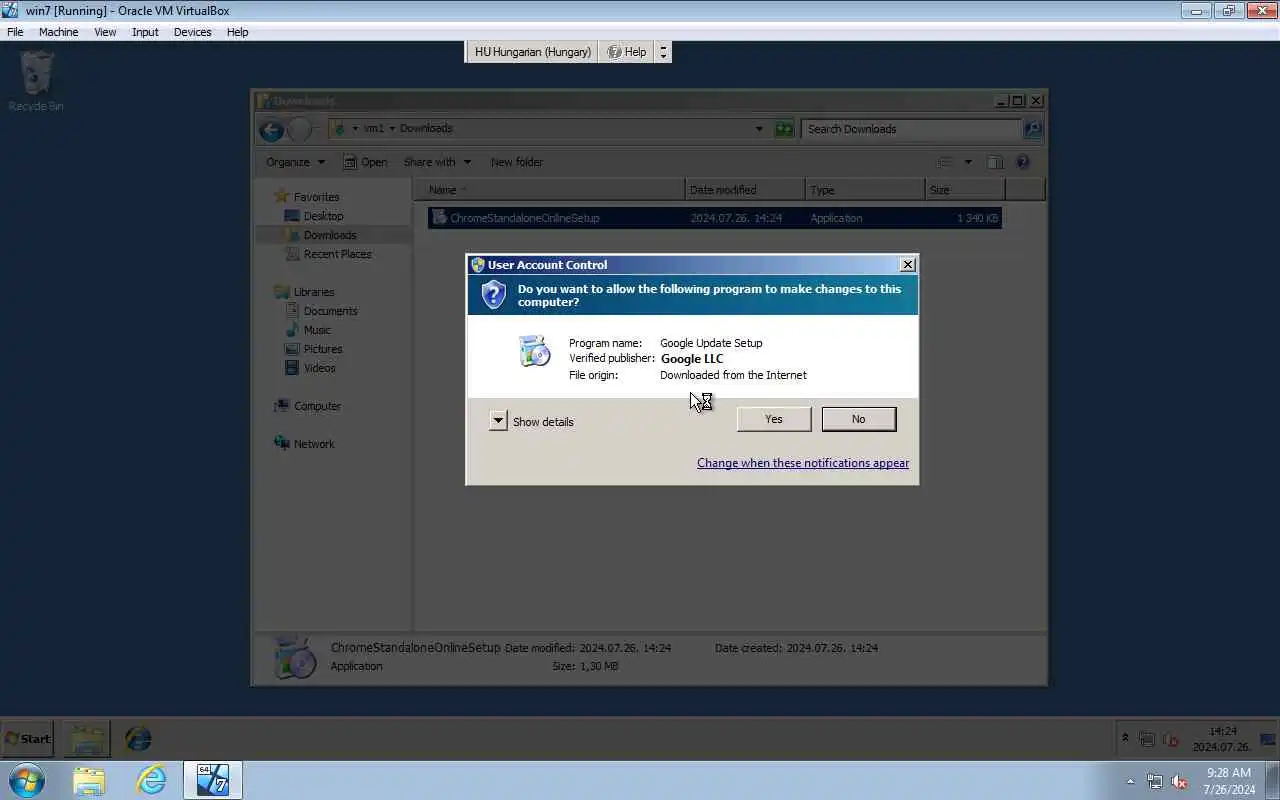Open the language bar options arrow
The height and width of the screenshot is (800, 1280).
tap(663, 52)
